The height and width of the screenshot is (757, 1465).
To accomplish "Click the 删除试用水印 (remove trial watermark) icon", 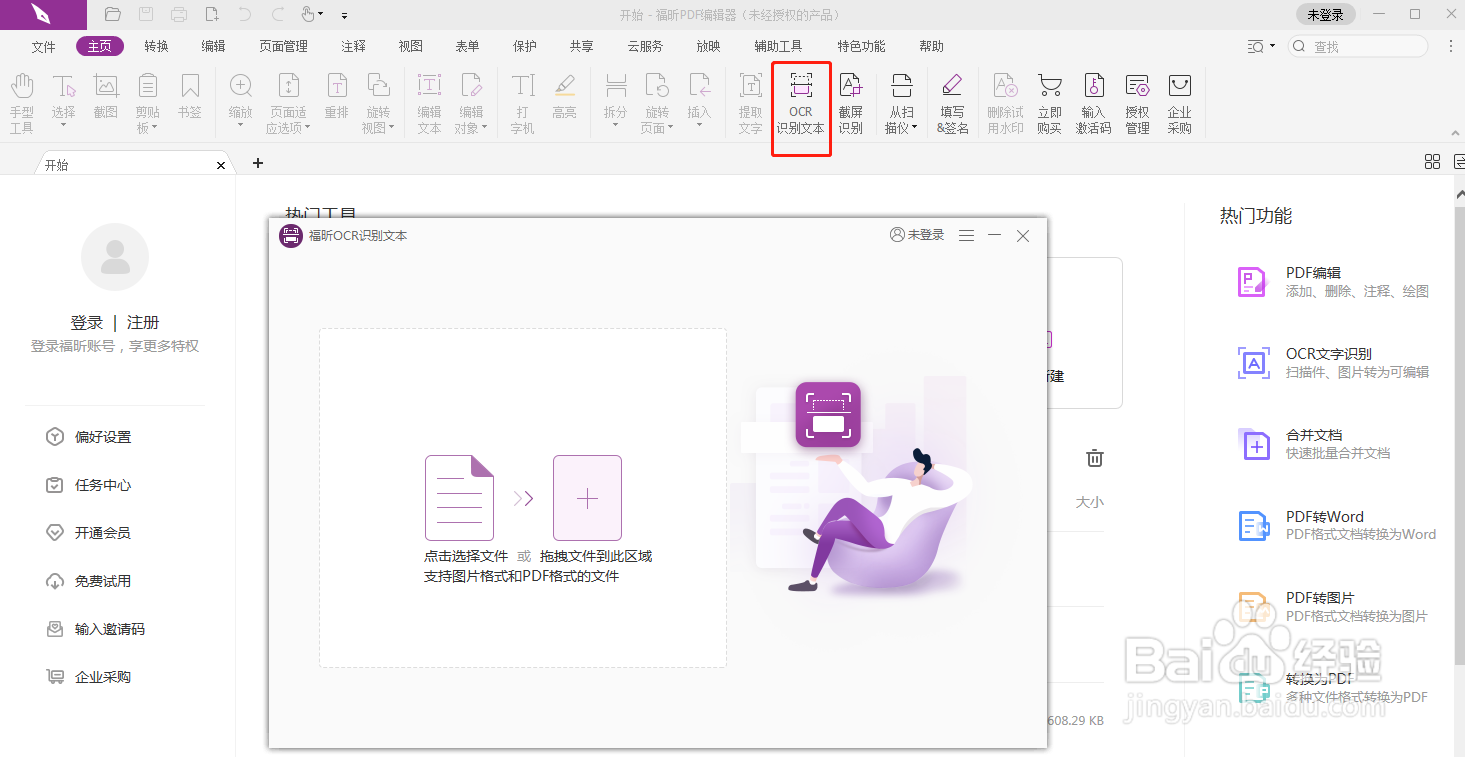I will 1005,104.
